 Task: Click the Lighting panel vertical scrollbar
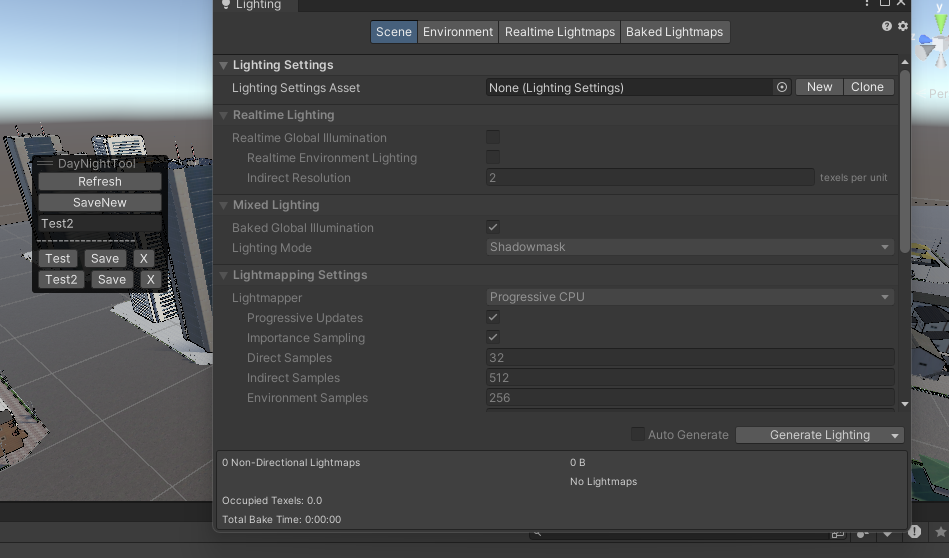[905, 161]
